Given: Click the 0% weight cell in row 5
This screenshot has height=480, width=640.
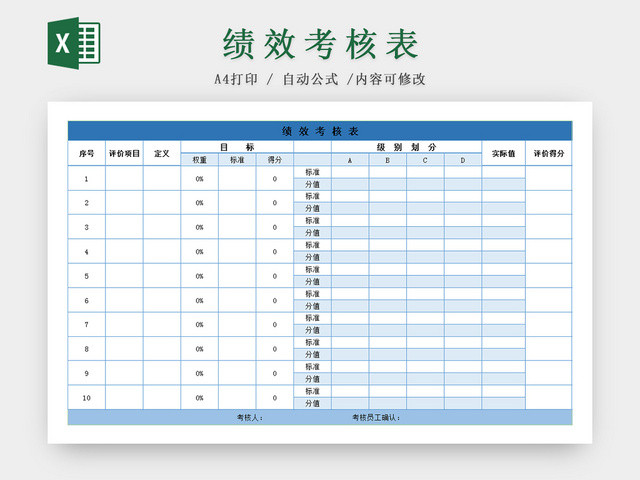Looking at the screenshot, I should pos(200,276).
